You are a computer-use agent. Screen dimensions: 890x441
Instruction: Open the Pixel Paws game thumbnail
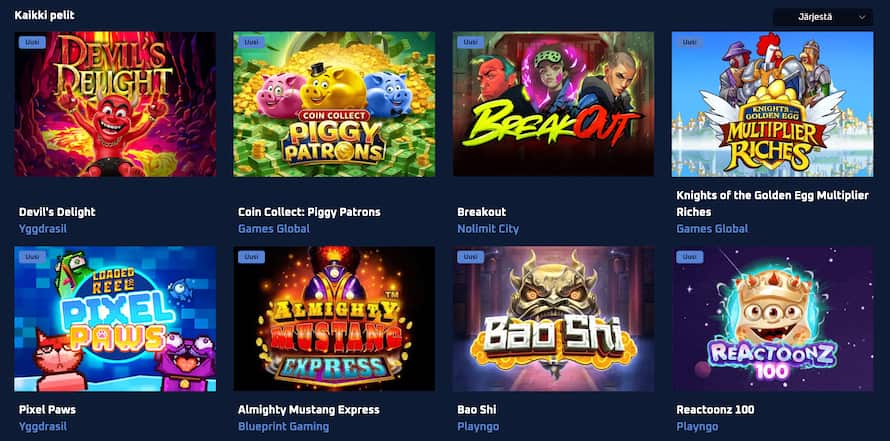(115, 318)
